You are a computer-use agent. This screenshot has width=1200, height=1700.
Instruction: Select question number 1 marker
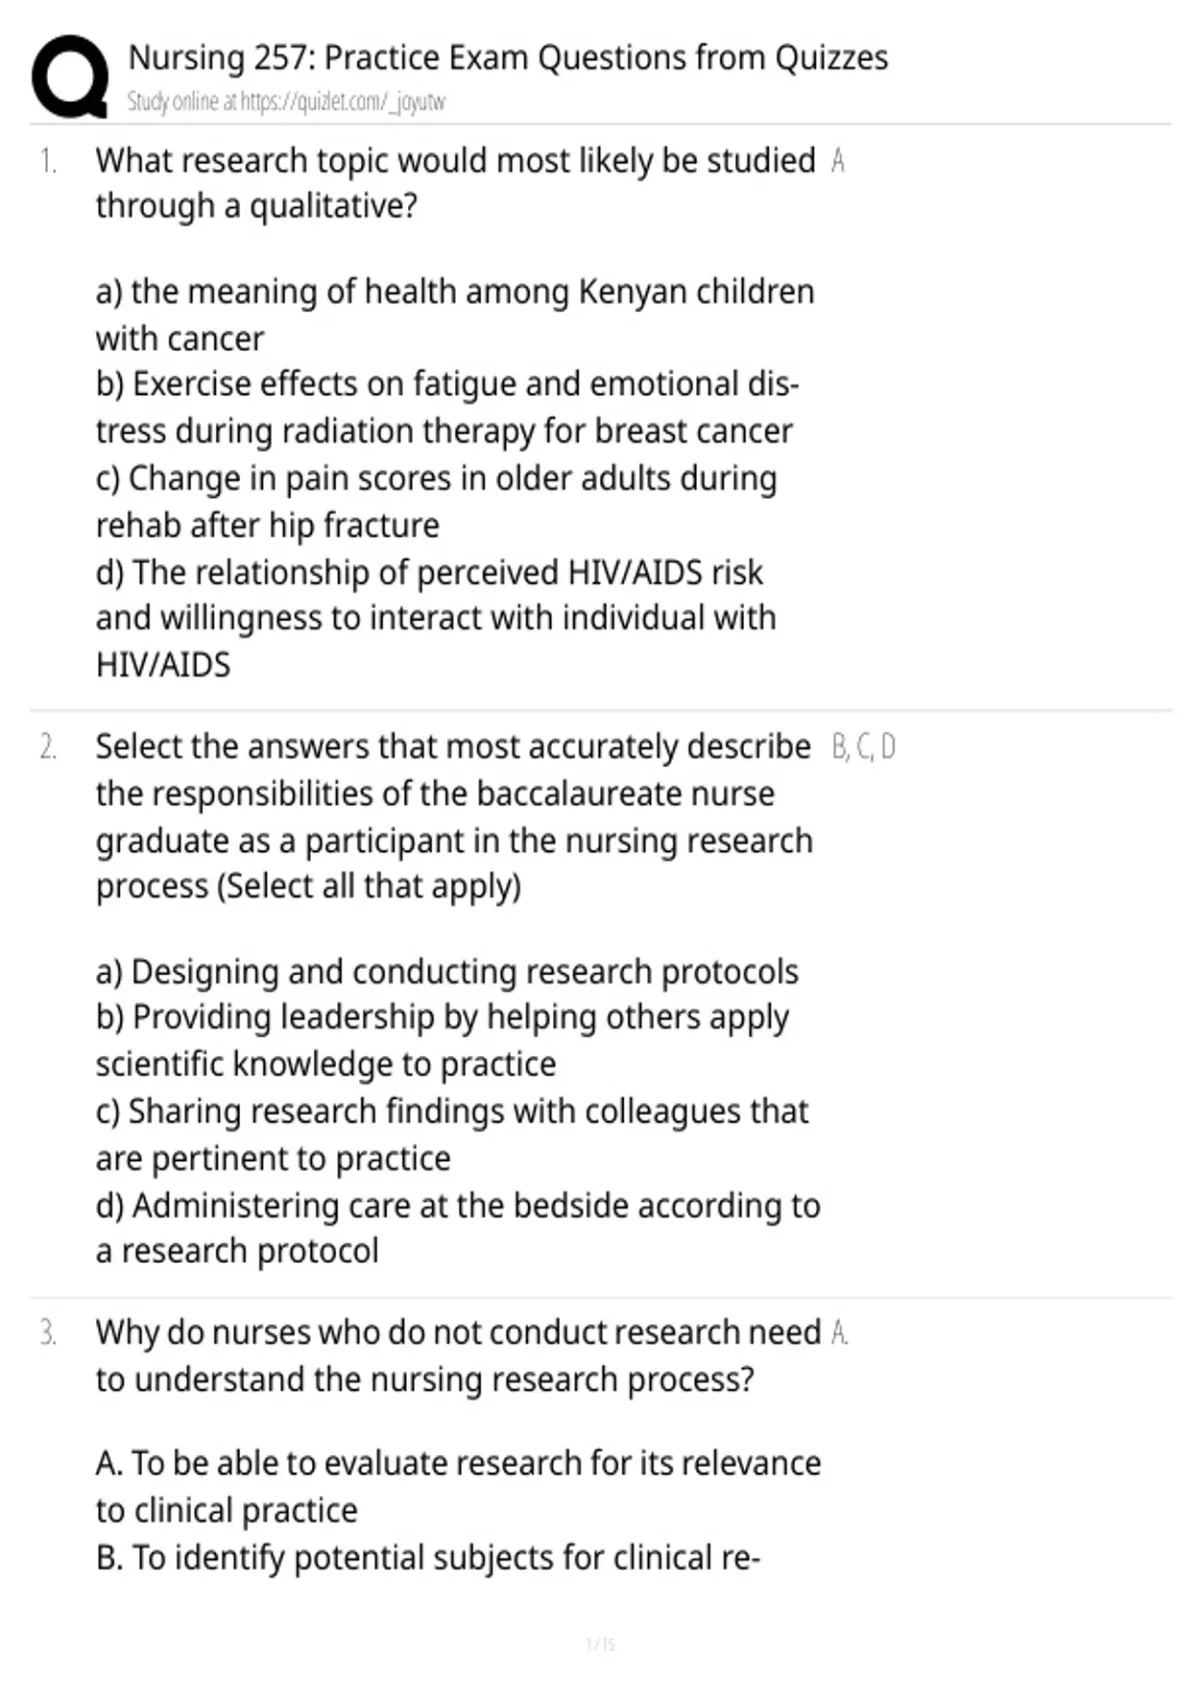(x=47, y=161)
